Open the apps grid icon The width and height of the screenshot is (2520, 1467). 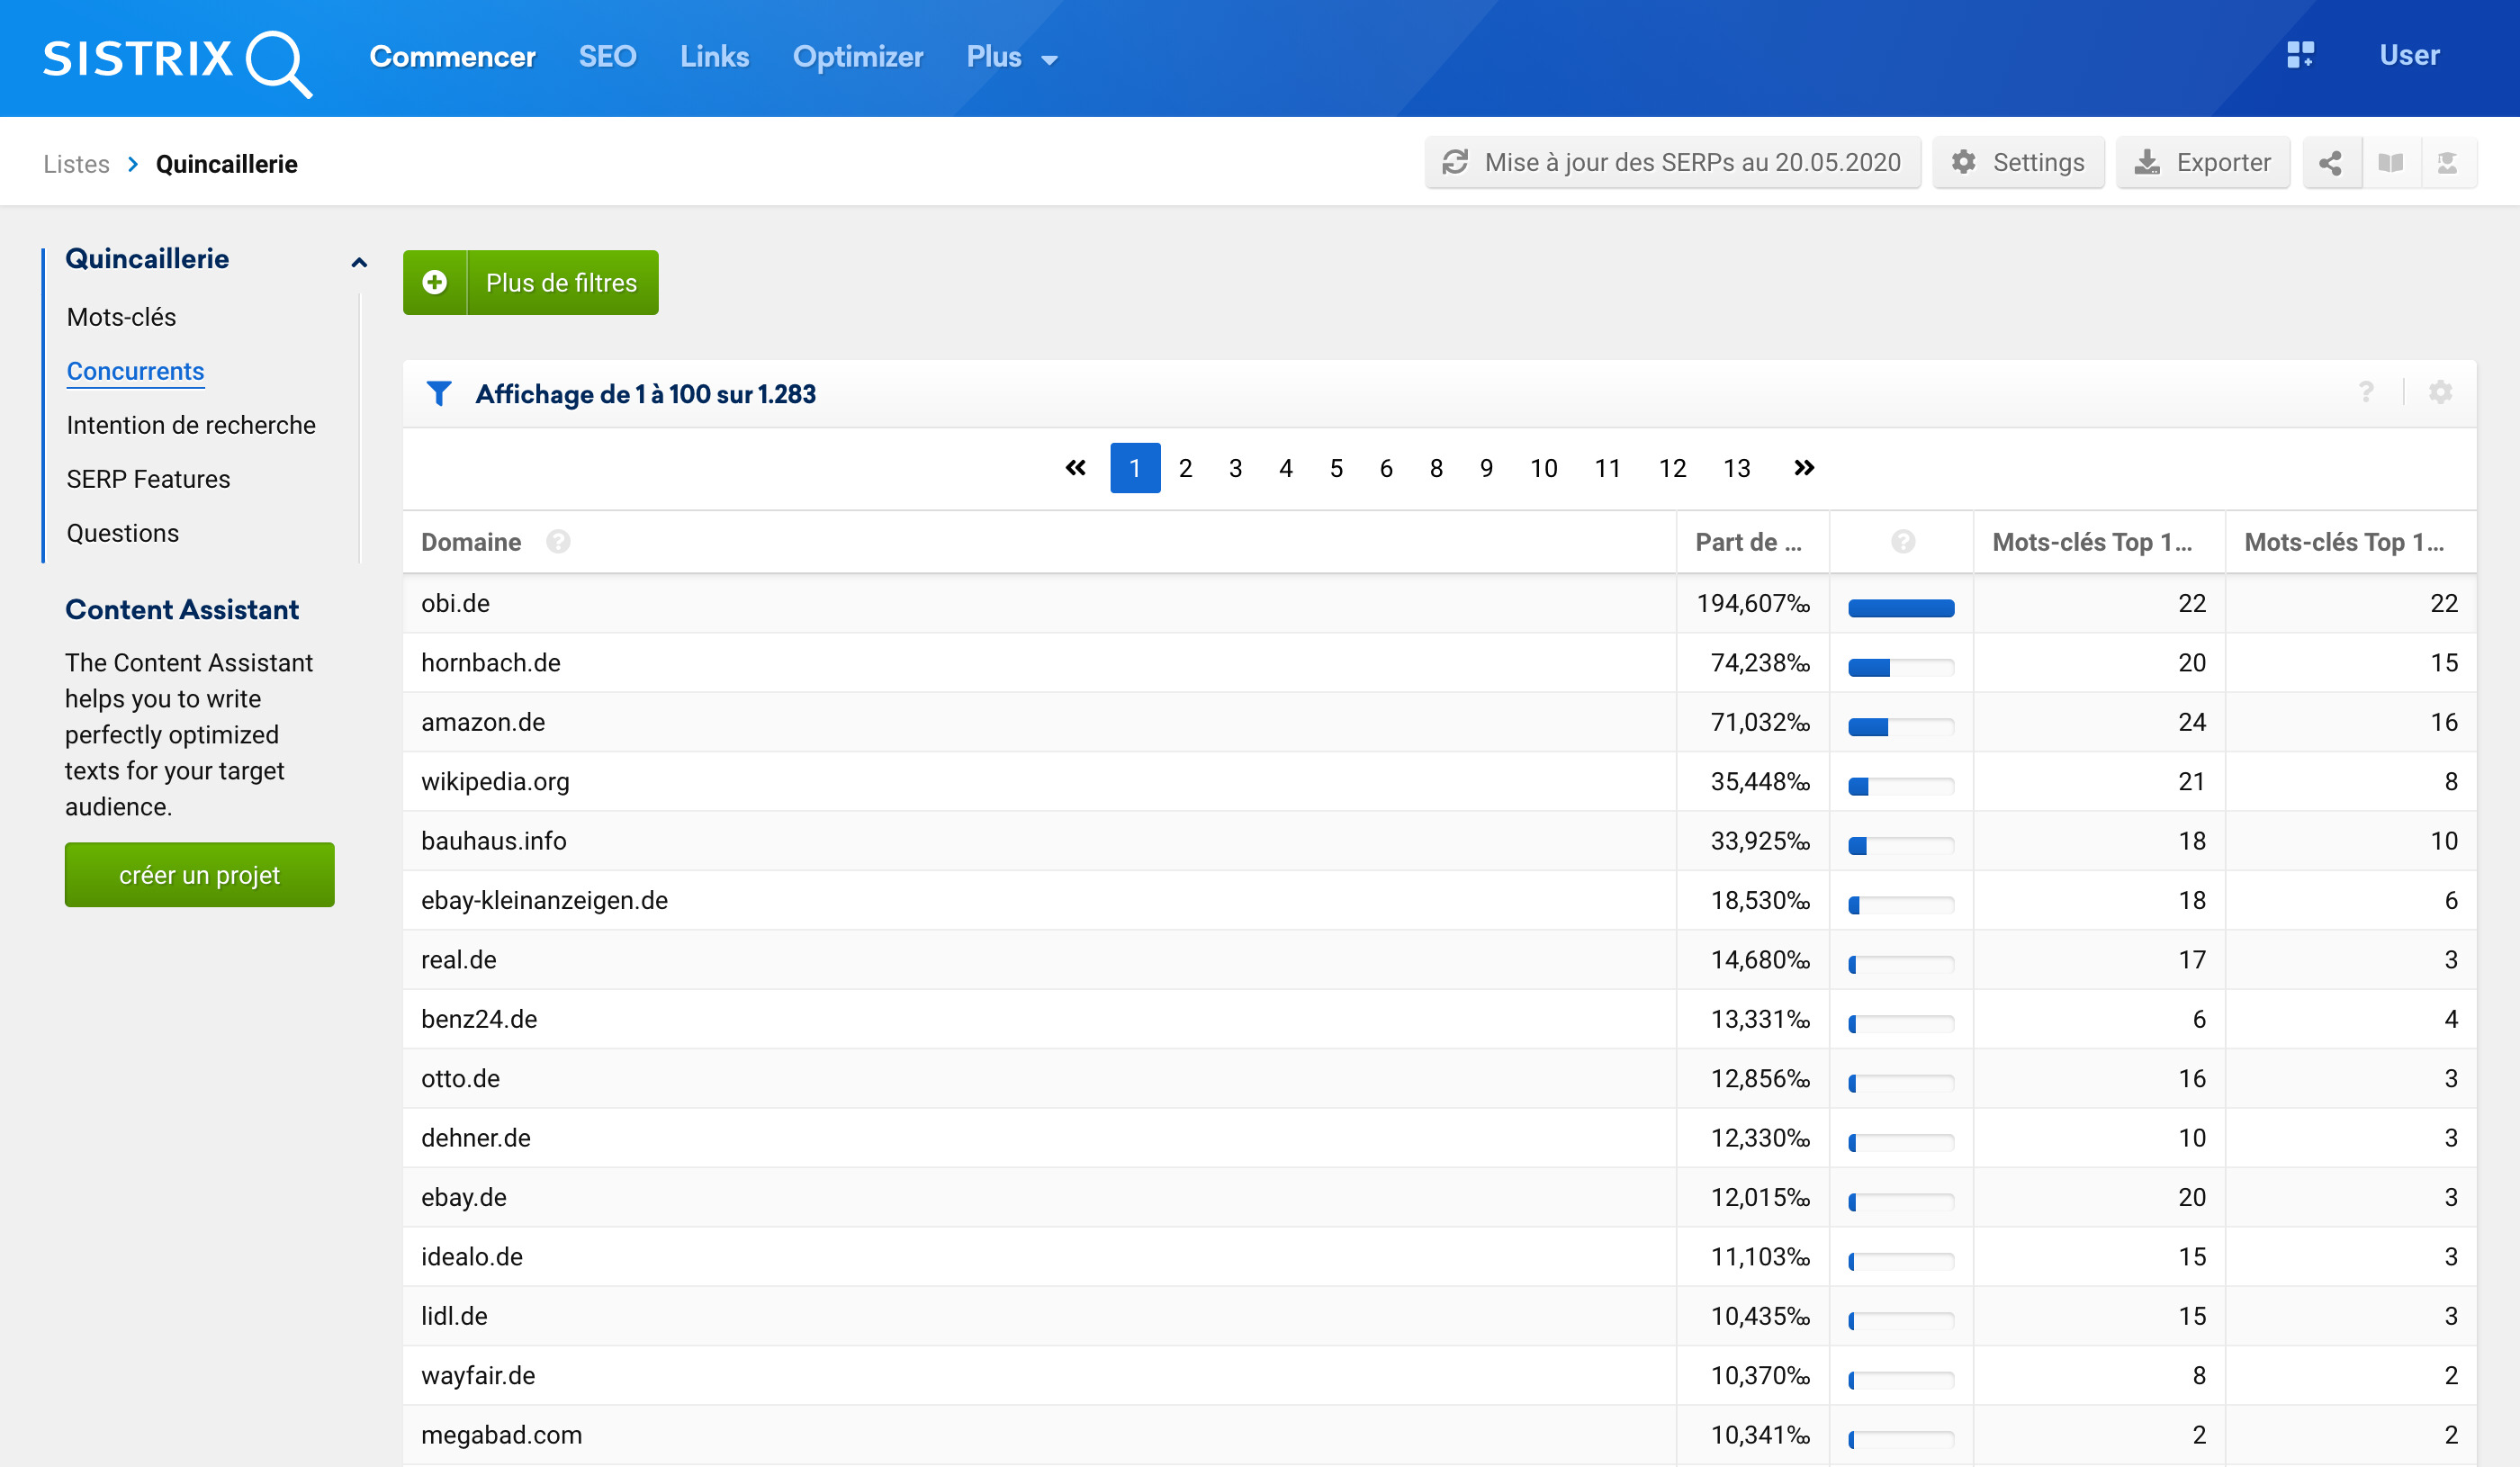pyautogui.click(x=2300, y=55)
